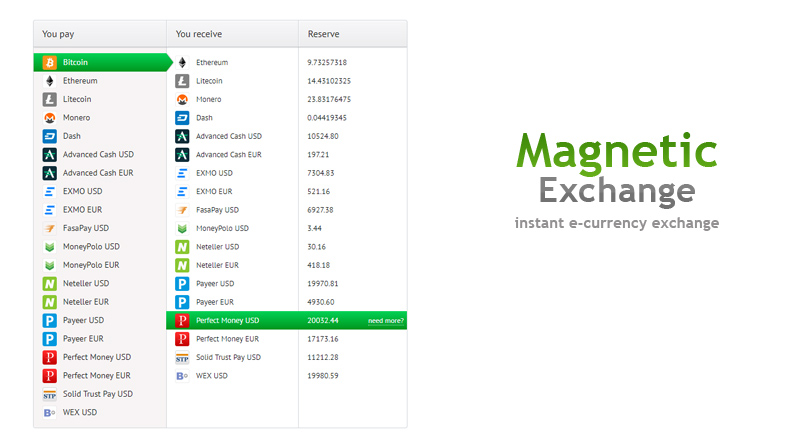Choose Solid Trust Pay USD in You pay

(98, 394)
